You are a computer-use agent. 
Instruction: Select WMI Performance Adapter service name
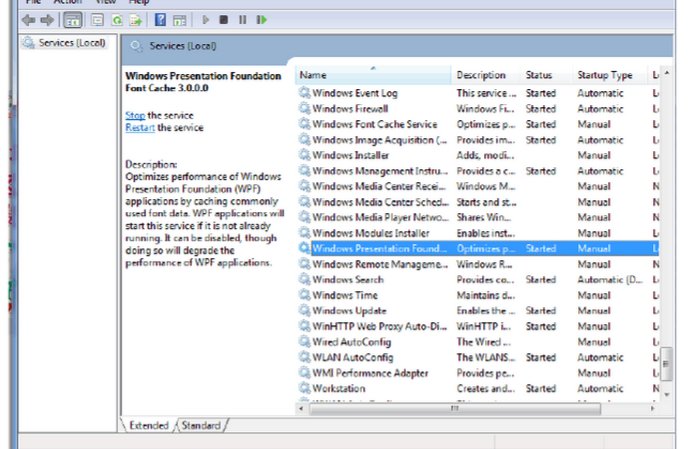pyautogui.click(x=370, y=373)
